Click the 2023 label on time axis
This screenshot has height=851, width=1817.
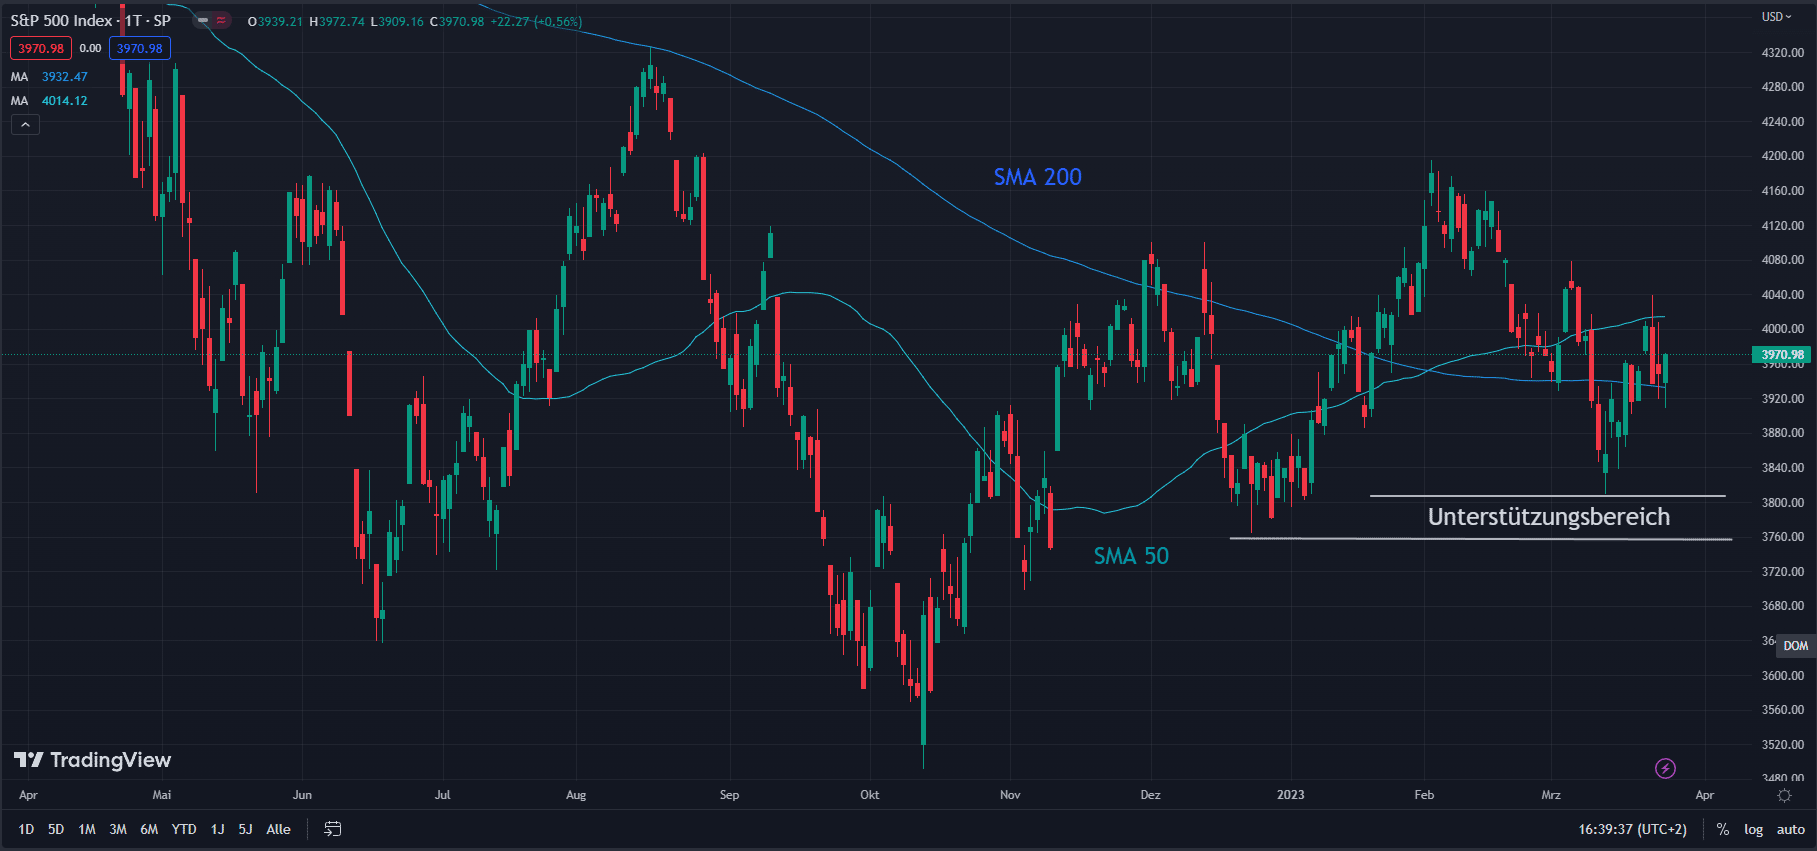(x=1290, y=795)
